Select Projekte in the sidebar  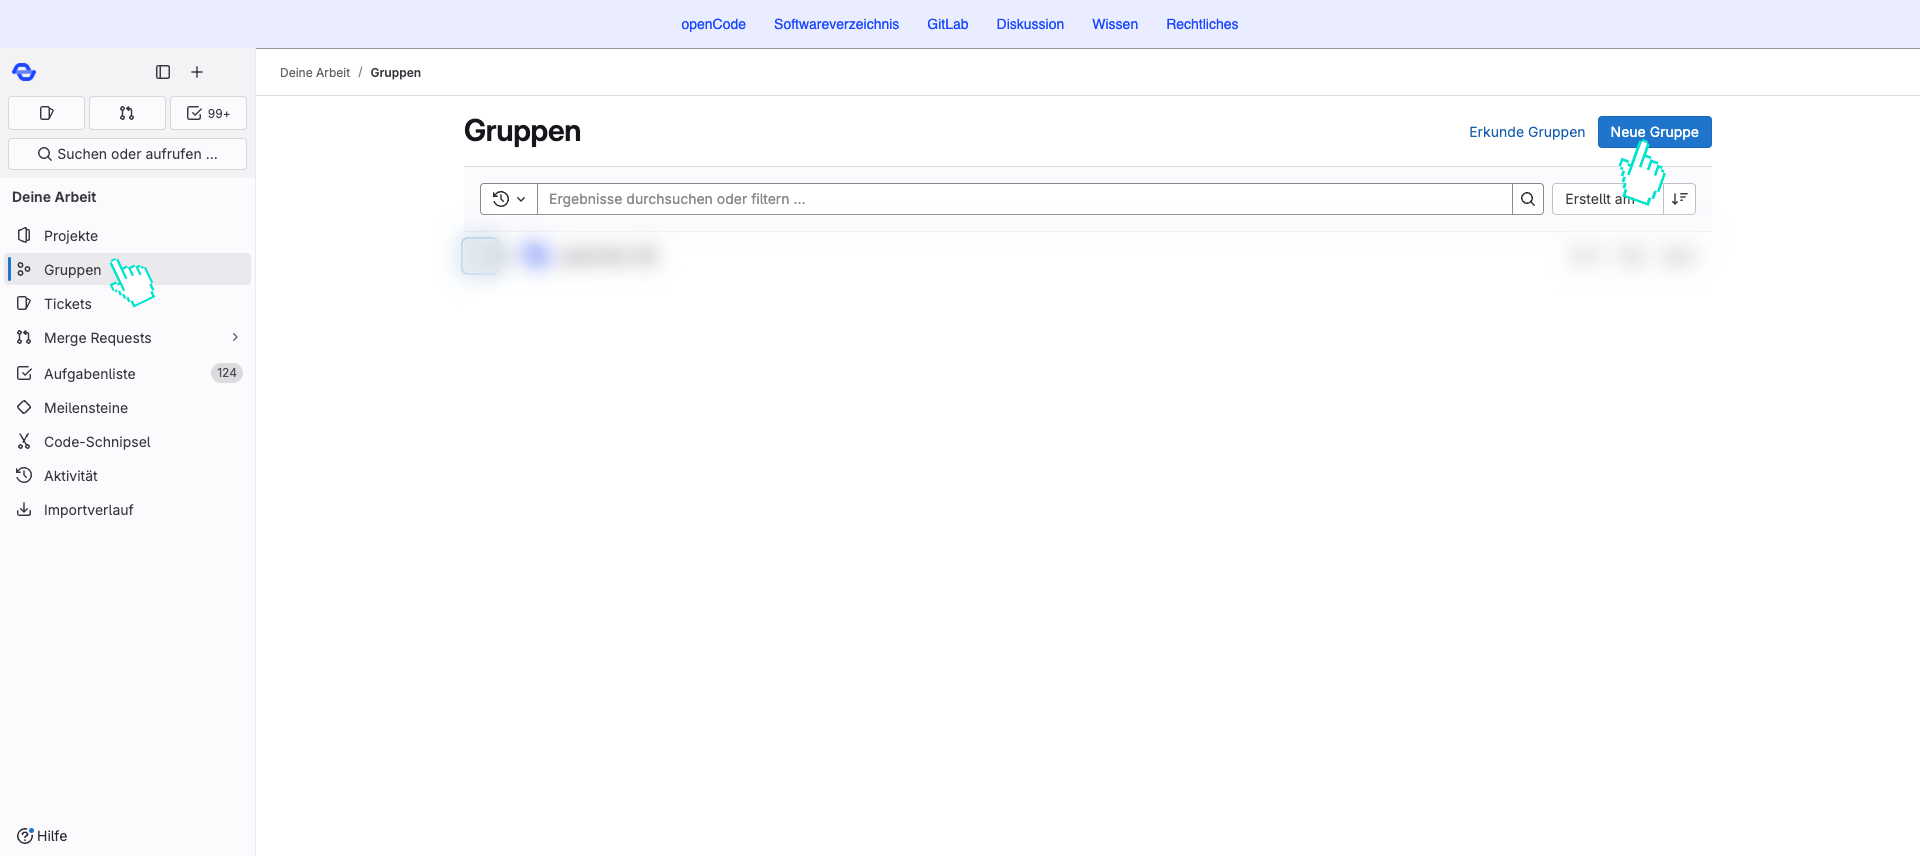point(71,236)
